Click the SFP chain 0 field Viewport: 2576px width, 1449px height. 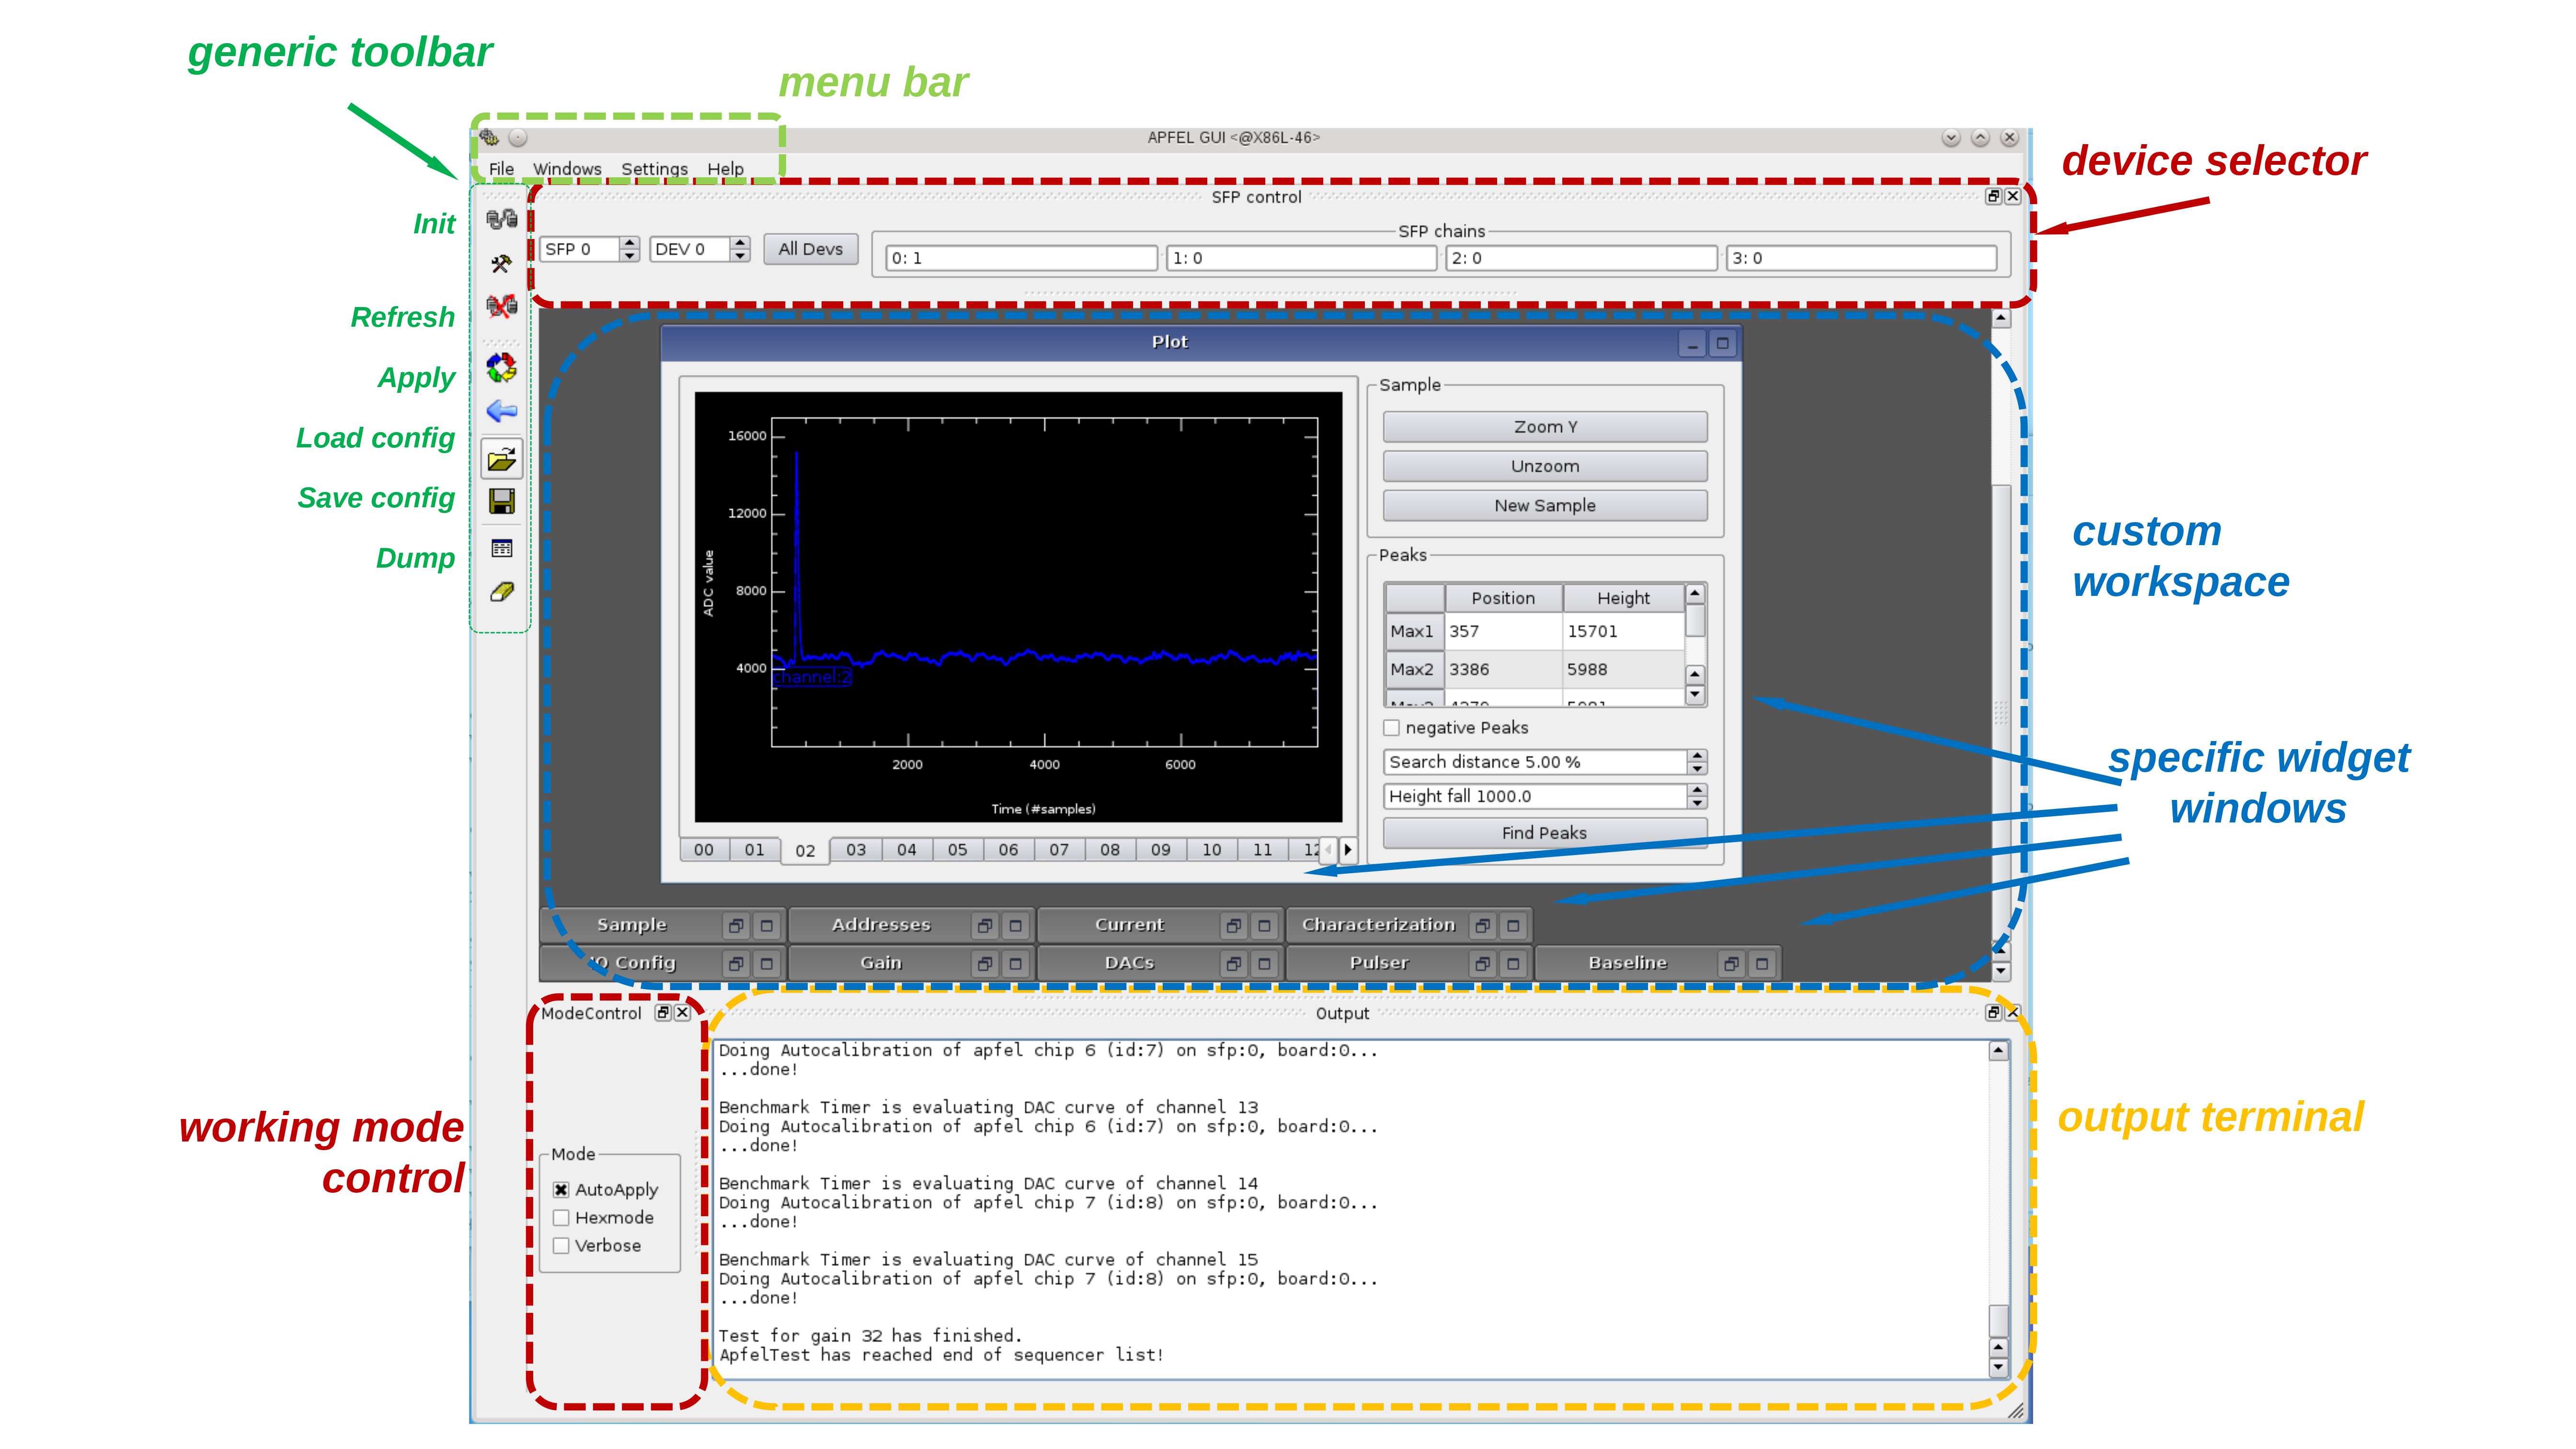coord(1020,259)
